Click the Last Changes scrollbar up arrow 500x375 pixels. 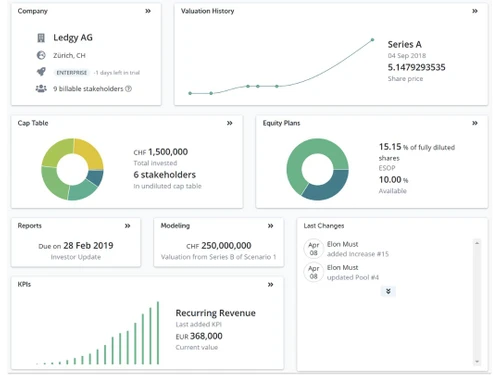pyautogui.click(x=477, y=243)
